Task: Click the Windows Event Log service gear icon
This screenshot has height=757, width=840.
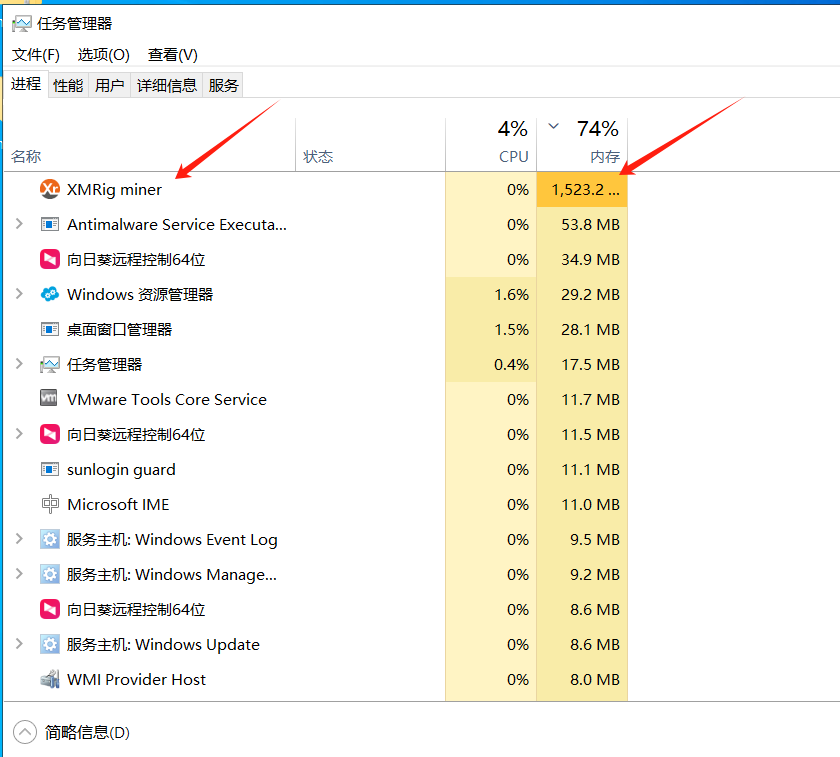Action: (x=50, y=539)
